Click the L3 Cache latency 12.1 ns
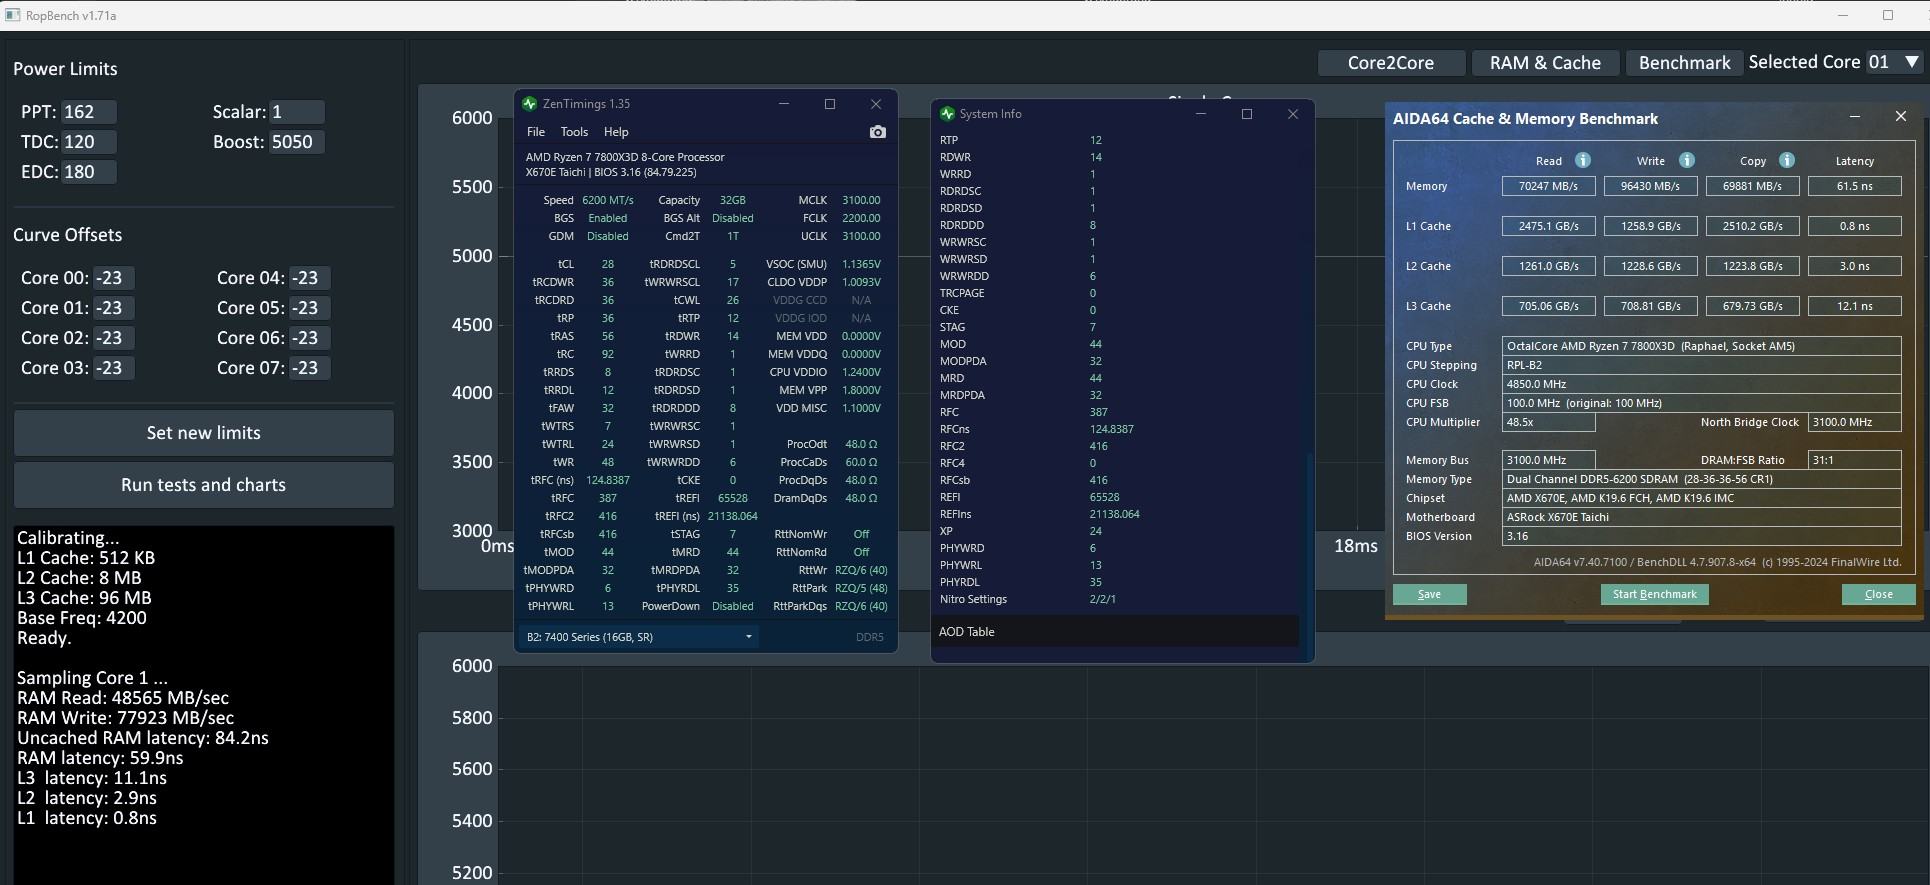This screenshot has height=885, width=1930. coord(1854,306)
